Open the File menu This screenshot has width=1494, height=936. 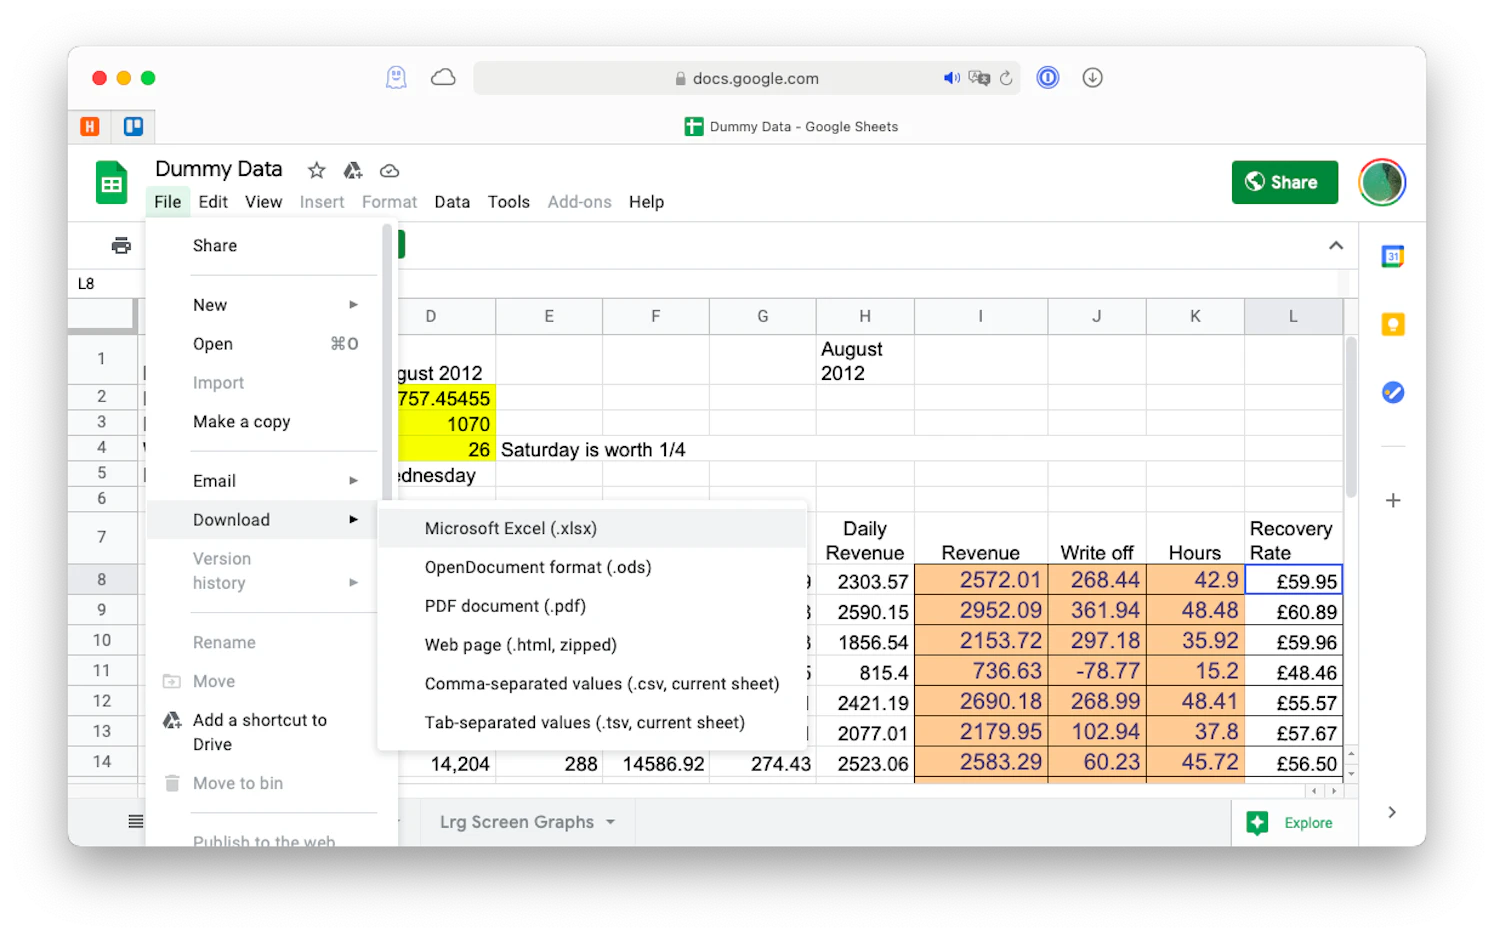pos(168,202)
